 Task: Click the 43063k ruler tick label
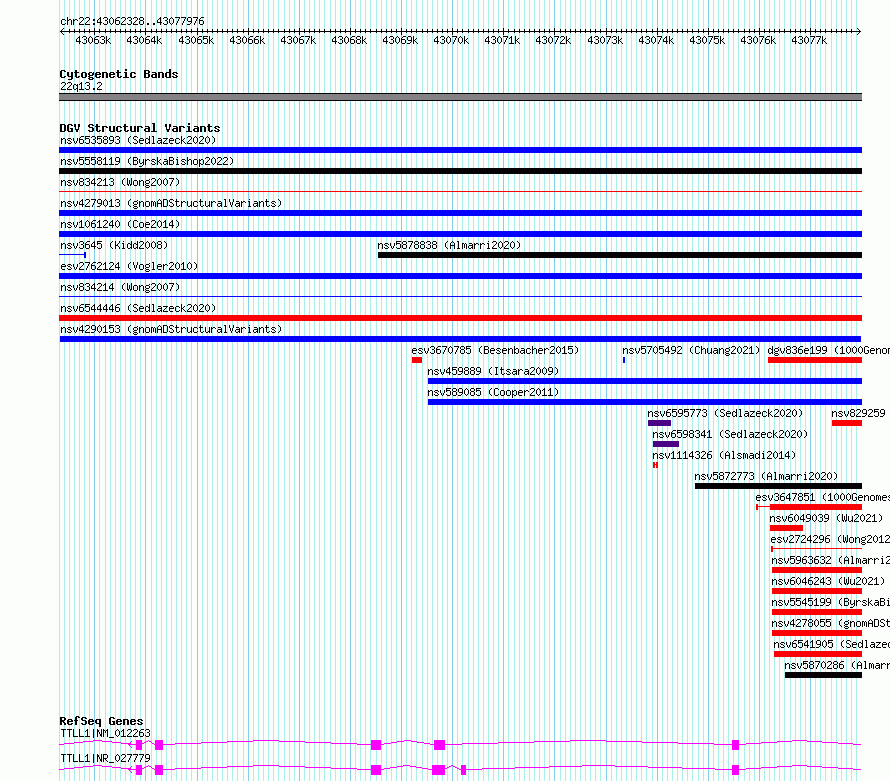click(93, 40)
